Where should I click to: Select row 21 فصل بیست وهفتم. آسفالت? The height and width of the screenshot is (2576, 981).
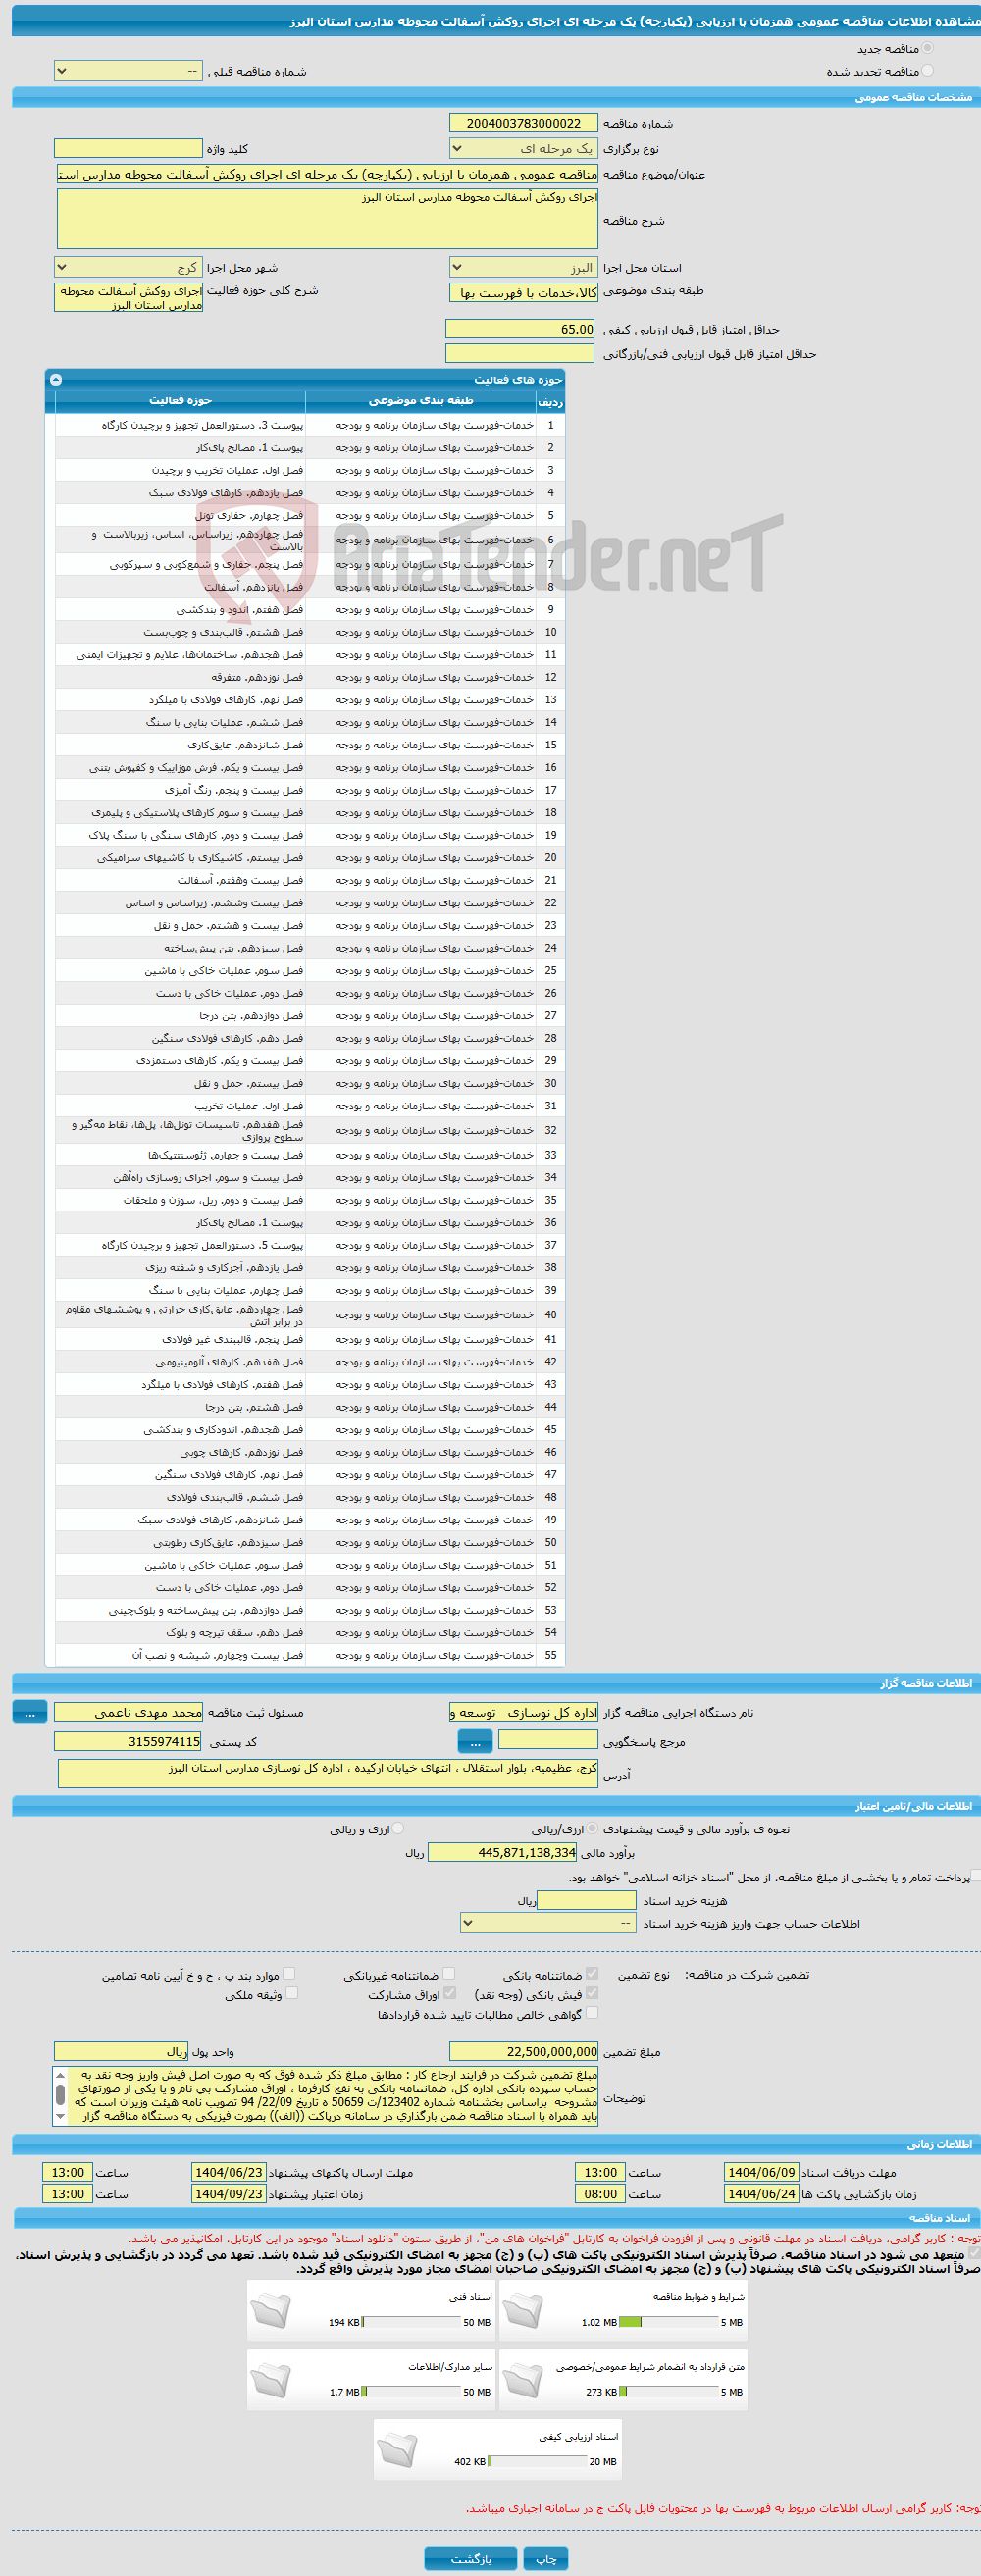310,880
